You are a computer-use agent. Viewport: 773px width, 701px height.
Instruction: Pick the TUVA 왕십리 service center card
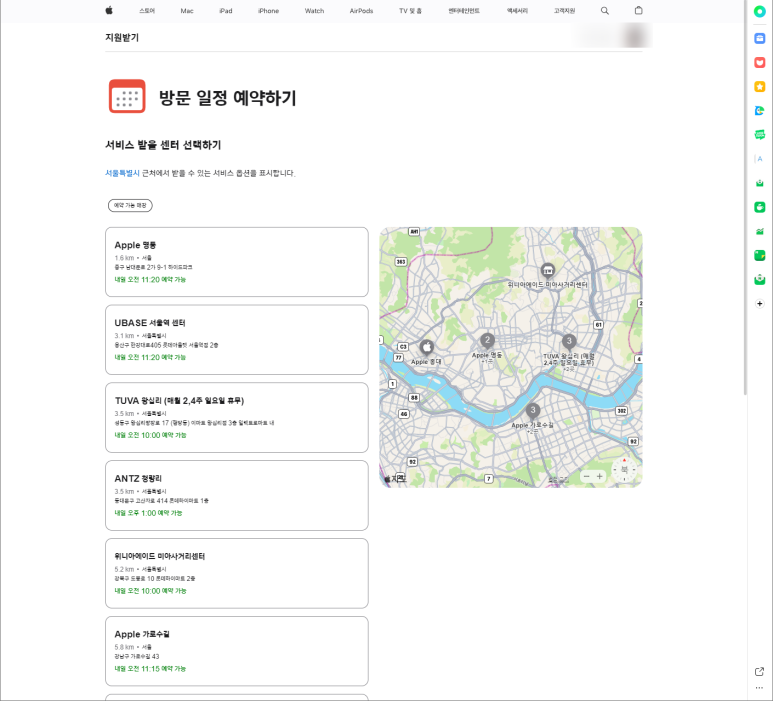(x=236, y=417)
